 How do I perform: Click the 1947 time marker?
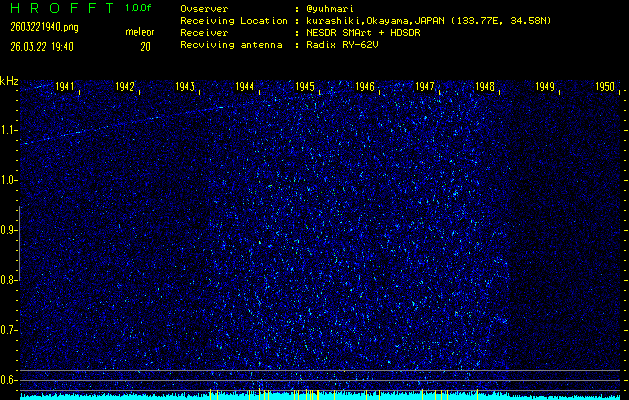pyautogui.click(x=425, y=87)
